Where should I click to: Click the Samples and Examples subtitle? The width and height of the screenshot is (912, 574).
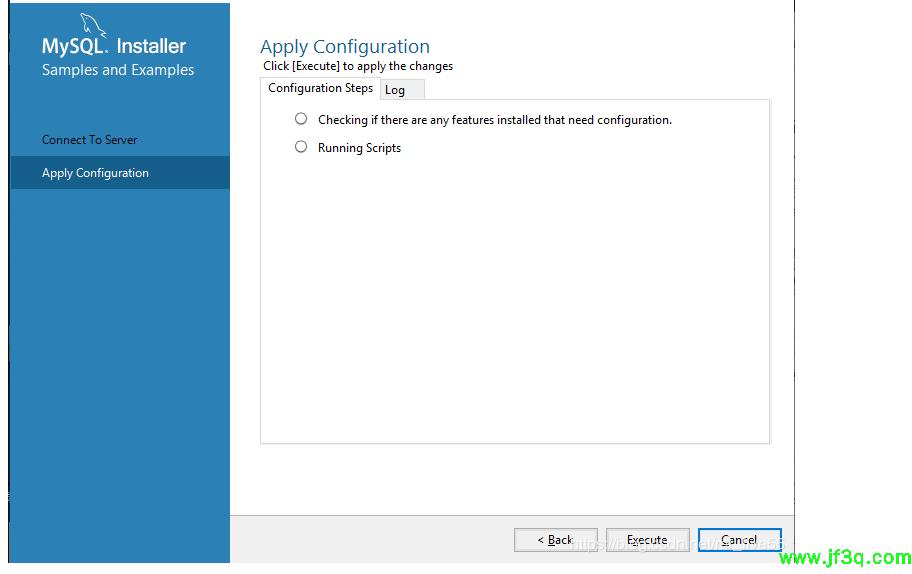pos(118,70)
